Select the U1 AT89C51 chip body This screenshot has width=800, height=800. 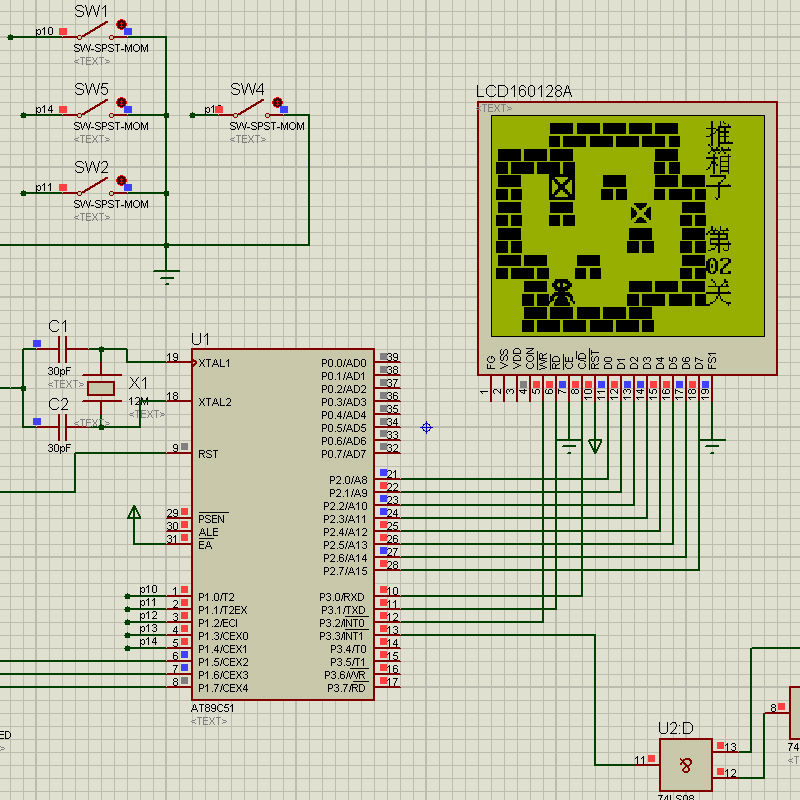coord(283,524)
